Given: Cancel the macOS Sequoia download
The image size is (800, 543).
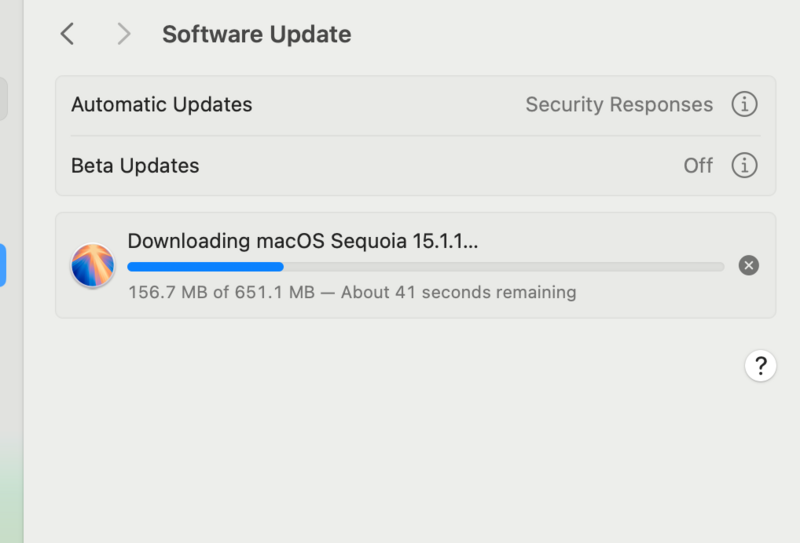Looking at the screenshot, I should [x=748, y=265].
